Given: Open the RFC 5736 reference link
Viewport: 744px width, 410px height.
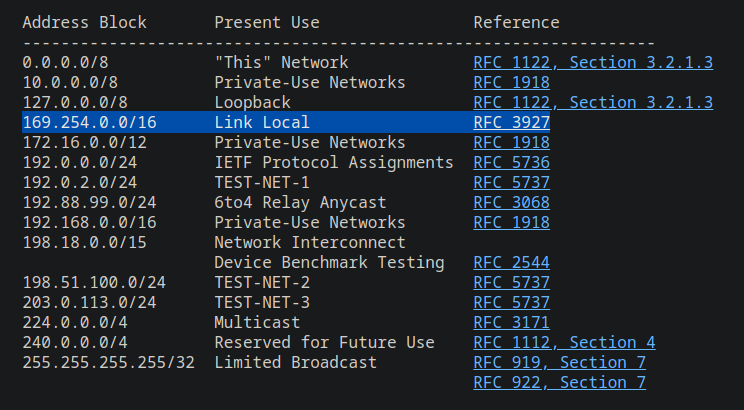Looking at the screenshot, I should pos(512,163).
